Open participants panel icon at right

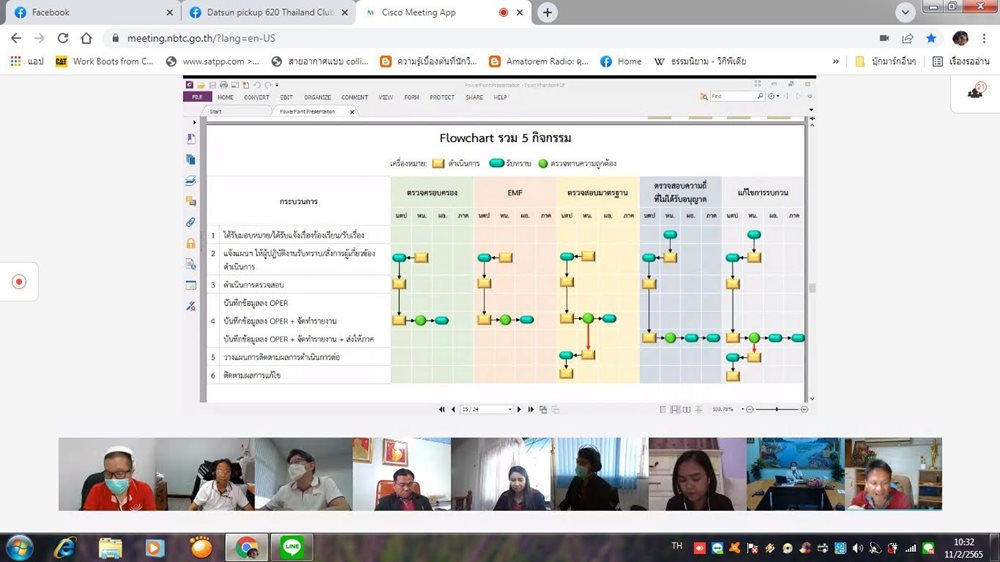[x=976, y=92]
